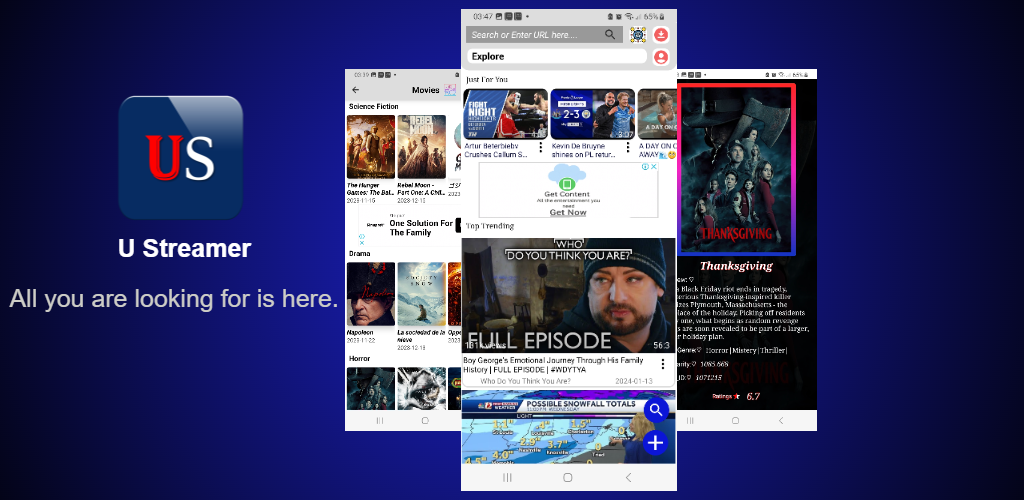Screen dimensions: 1024x500
Task: Tap the back arrow on Movies screen
Action: point(356,90)
